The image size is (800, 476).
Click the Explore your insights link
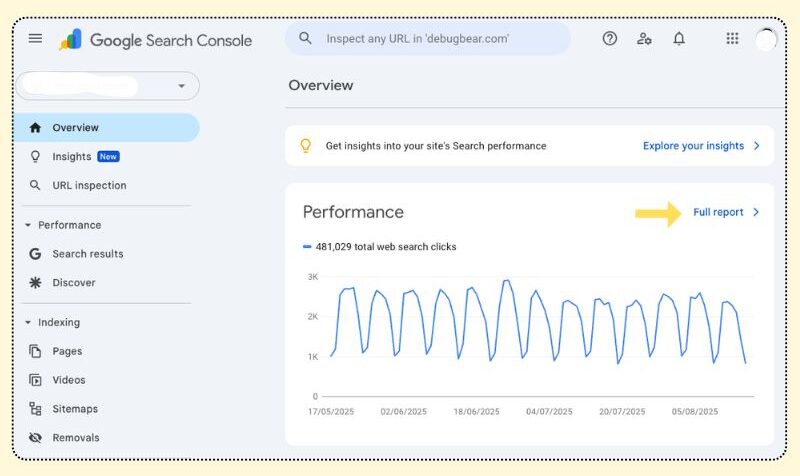click(x=693, y=146)
